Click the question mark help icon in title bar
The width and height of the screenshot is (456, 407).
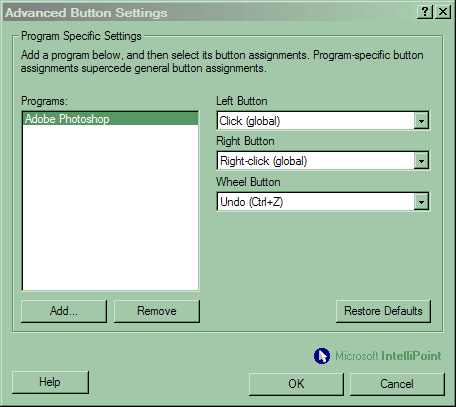(x=425, y=12)
